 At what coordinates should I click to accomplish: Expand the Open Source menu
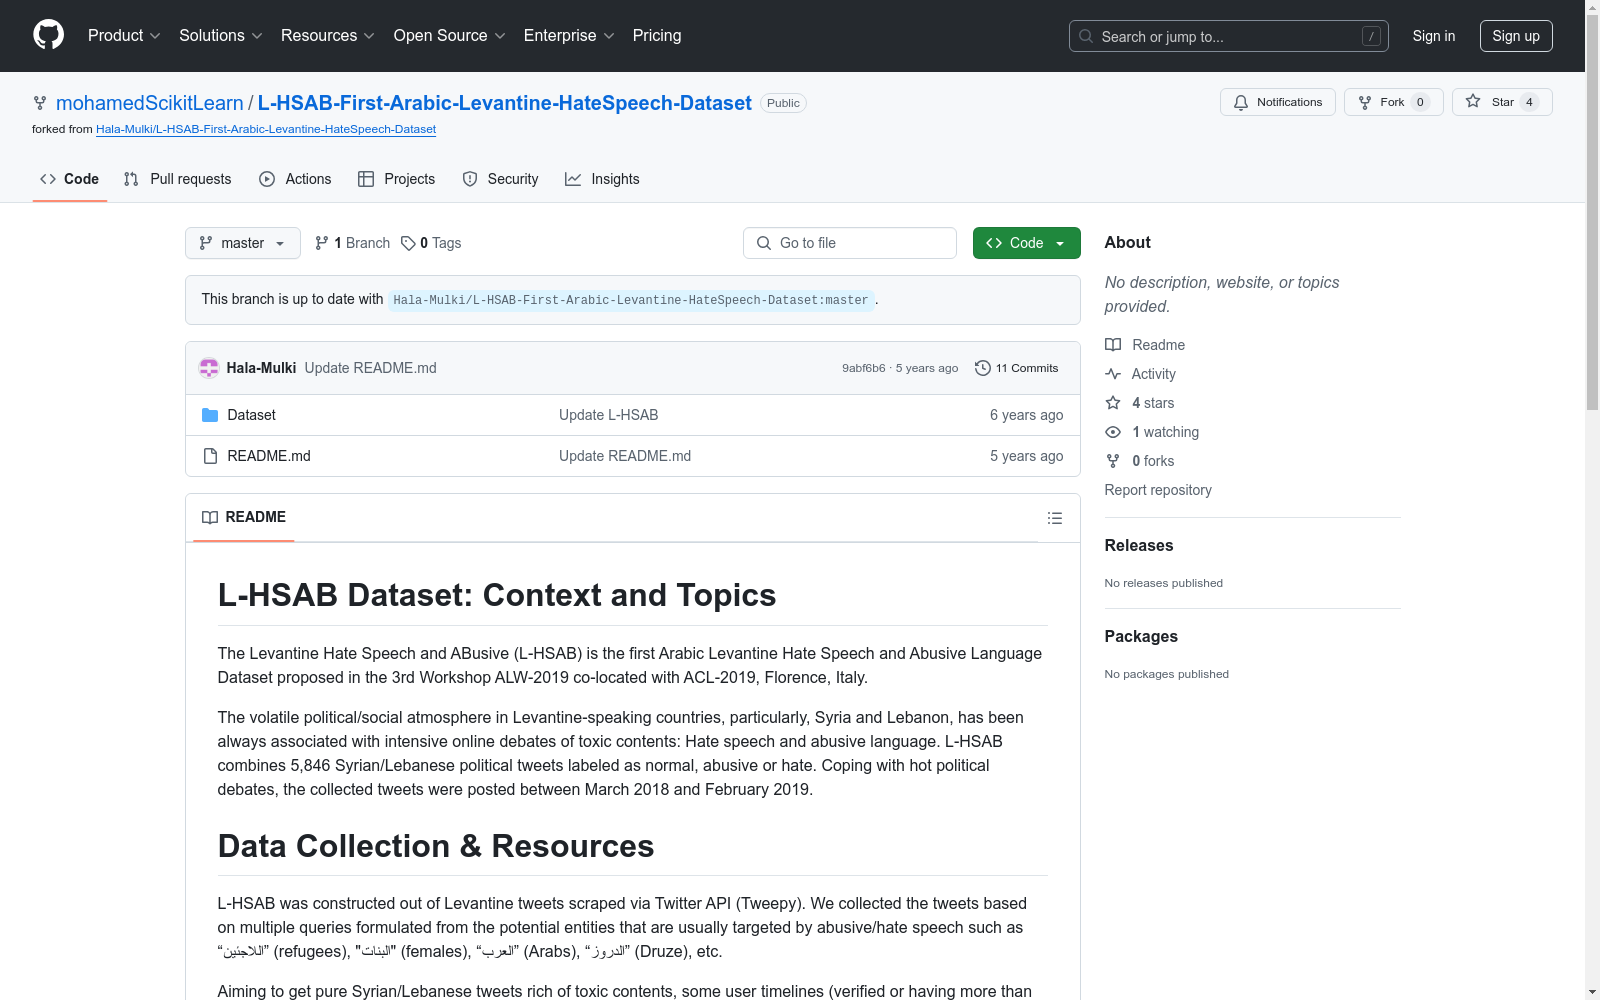[450, 36]
